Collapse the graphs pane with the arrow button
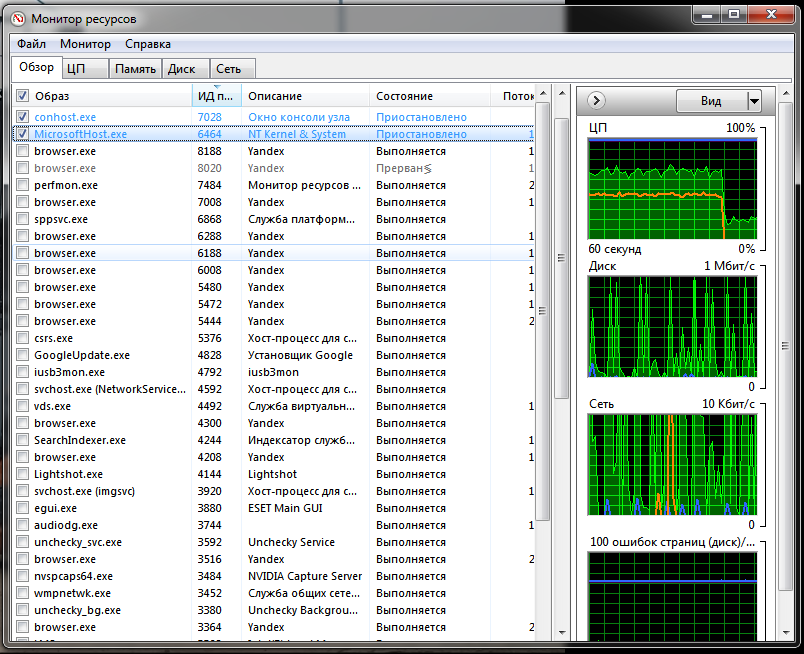This screenshot has height=654, width=804. click(596, 100)
